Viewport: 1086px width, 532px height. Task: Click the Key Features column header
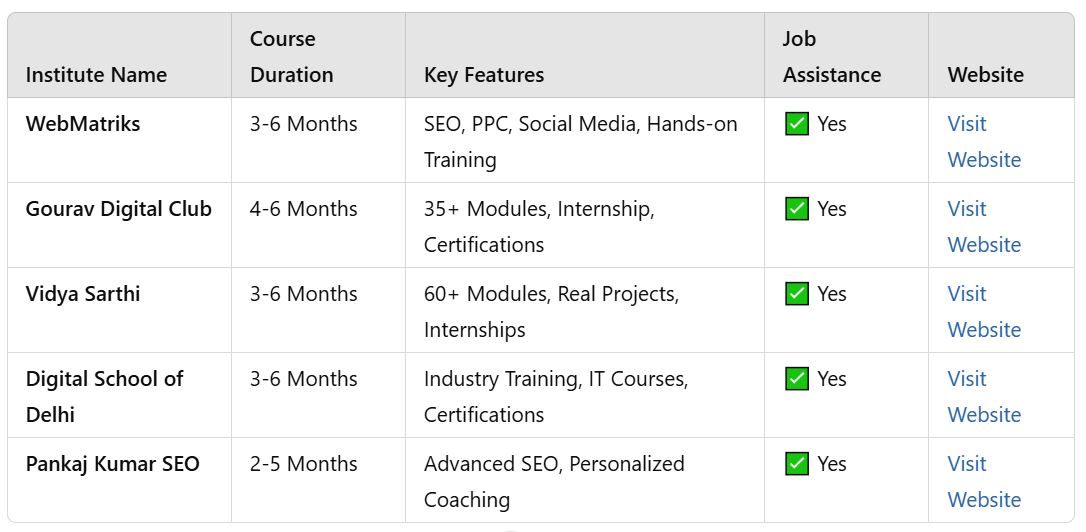[x=484, y=75]
